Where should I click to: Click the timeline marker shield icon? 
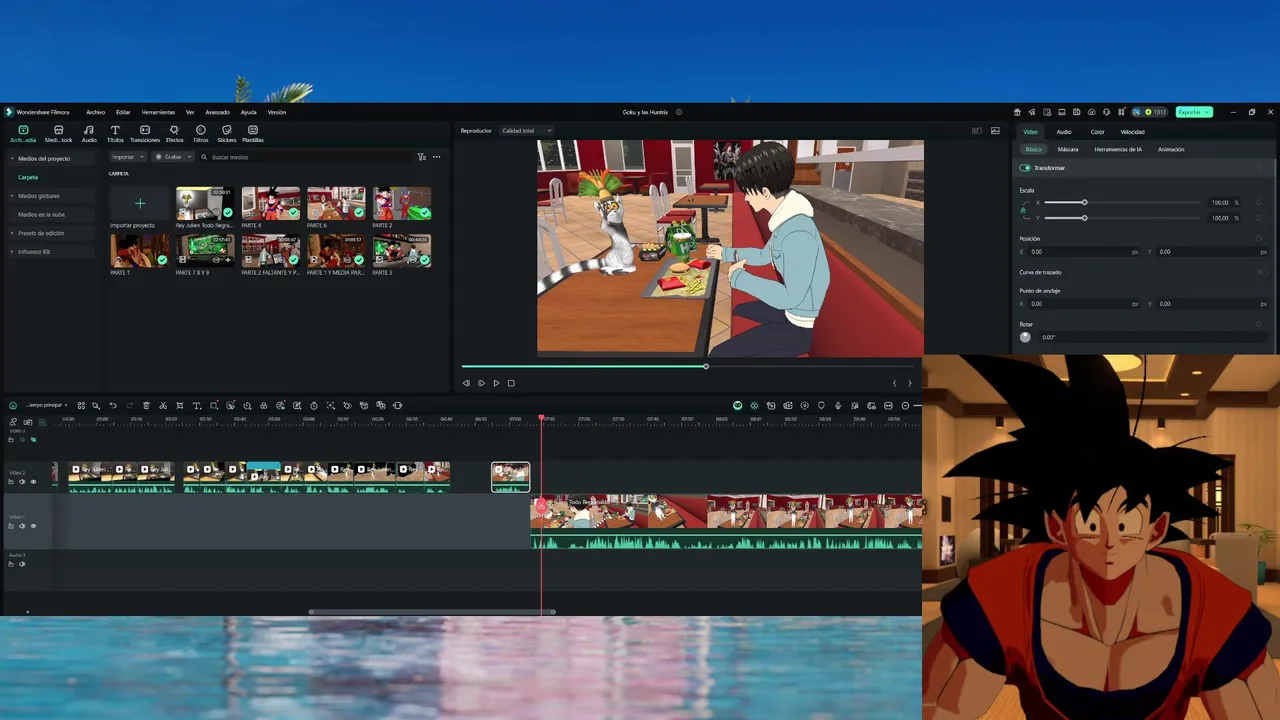point(821,405)
